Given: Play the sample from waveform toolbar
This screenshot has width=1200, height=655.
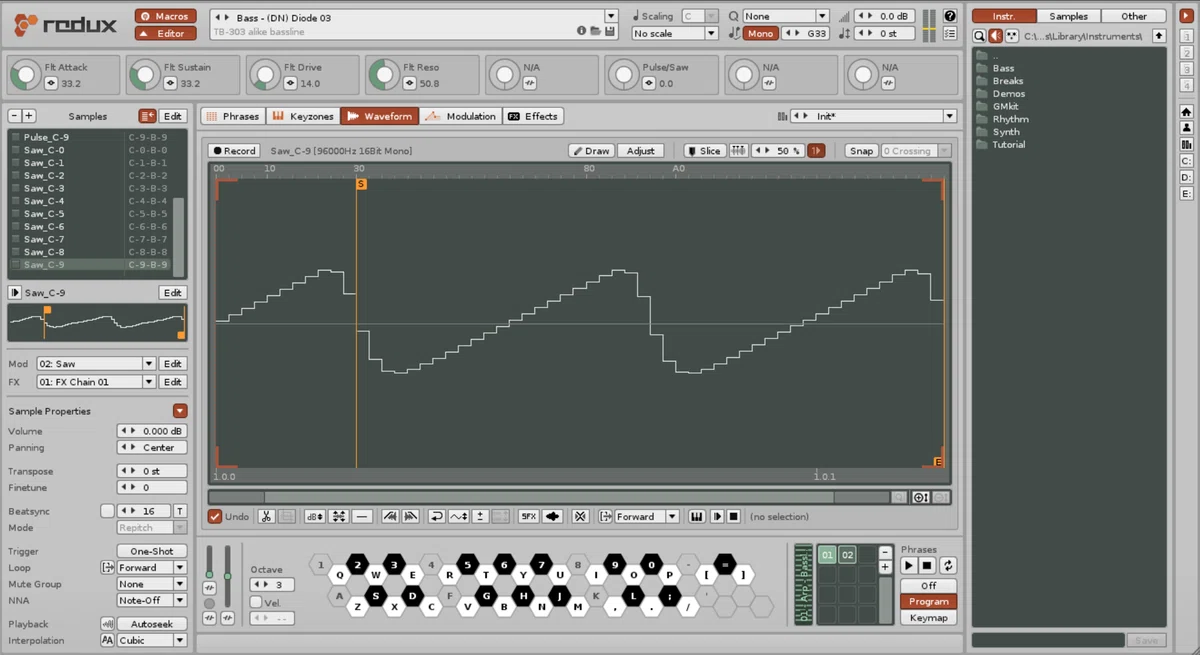Looking at the screenshot, I should [x=717, y=517].
